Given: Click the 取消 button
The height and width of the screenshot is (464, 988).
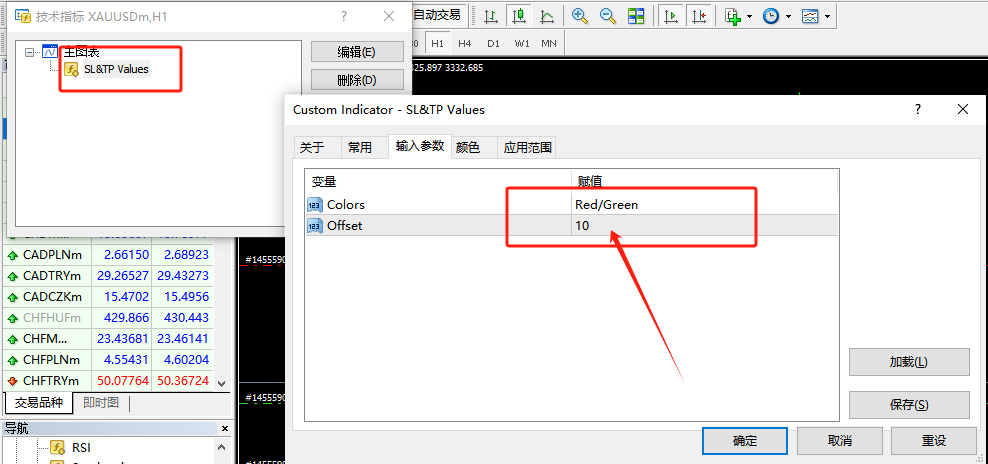Looking at the screenshot, I should point(839,441).
